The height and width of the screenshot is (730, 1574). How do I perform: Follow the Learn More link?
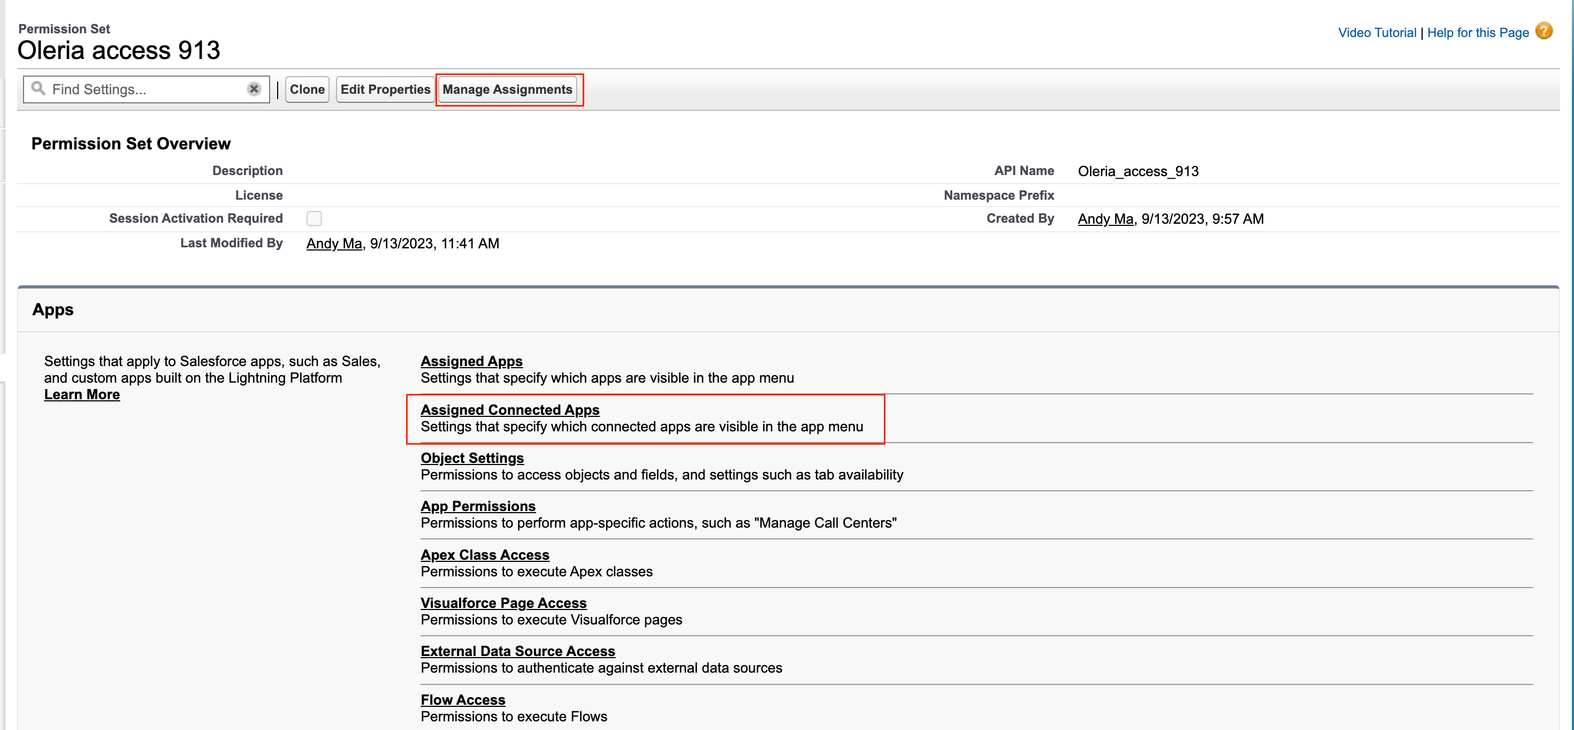tap(82, 394)
